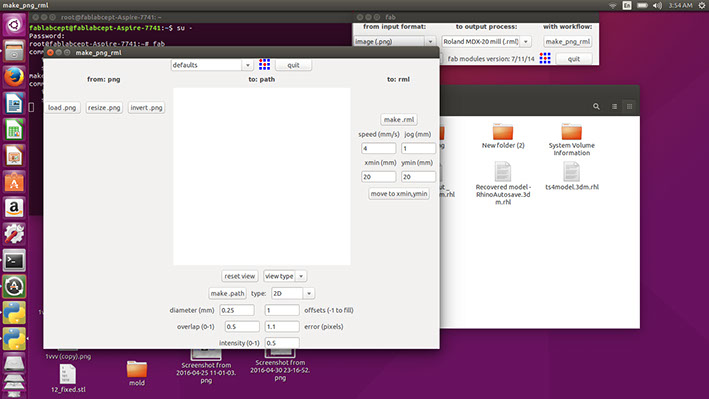709x399 pixels.
Task: Click reset view button
Action: tap(240, 276)
